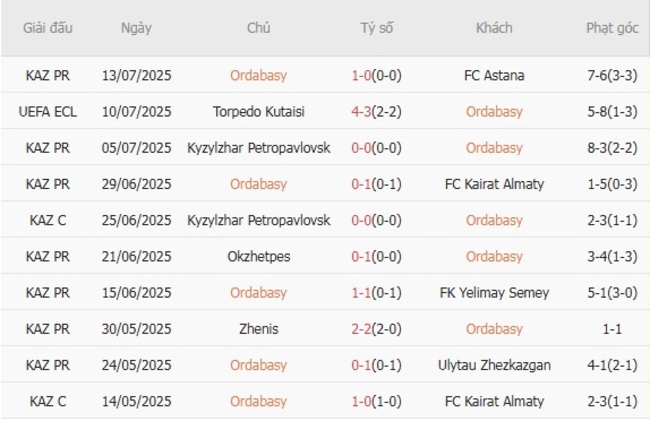Click the 13/07/2025 match date
The height and width of the screenshot is (421, 650).
click(137, 75)
